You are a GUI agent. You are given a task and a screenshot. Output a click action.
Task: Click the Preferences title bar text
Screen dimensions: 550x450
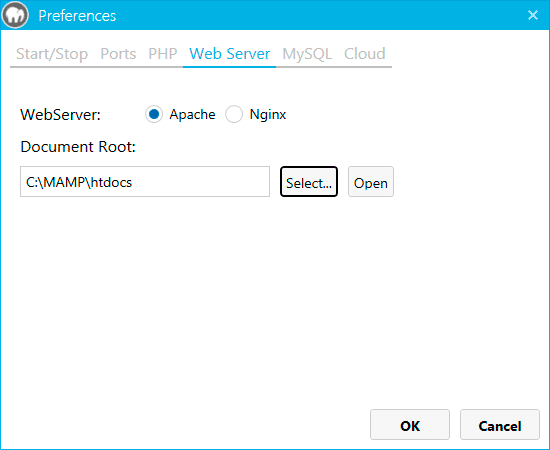(77, 16)
